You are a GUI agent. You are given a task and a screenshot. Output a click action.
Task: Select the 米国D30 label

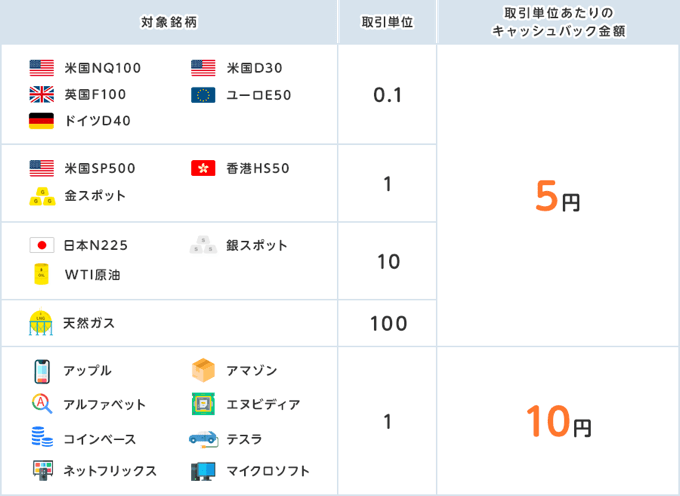tap(255, 68)
